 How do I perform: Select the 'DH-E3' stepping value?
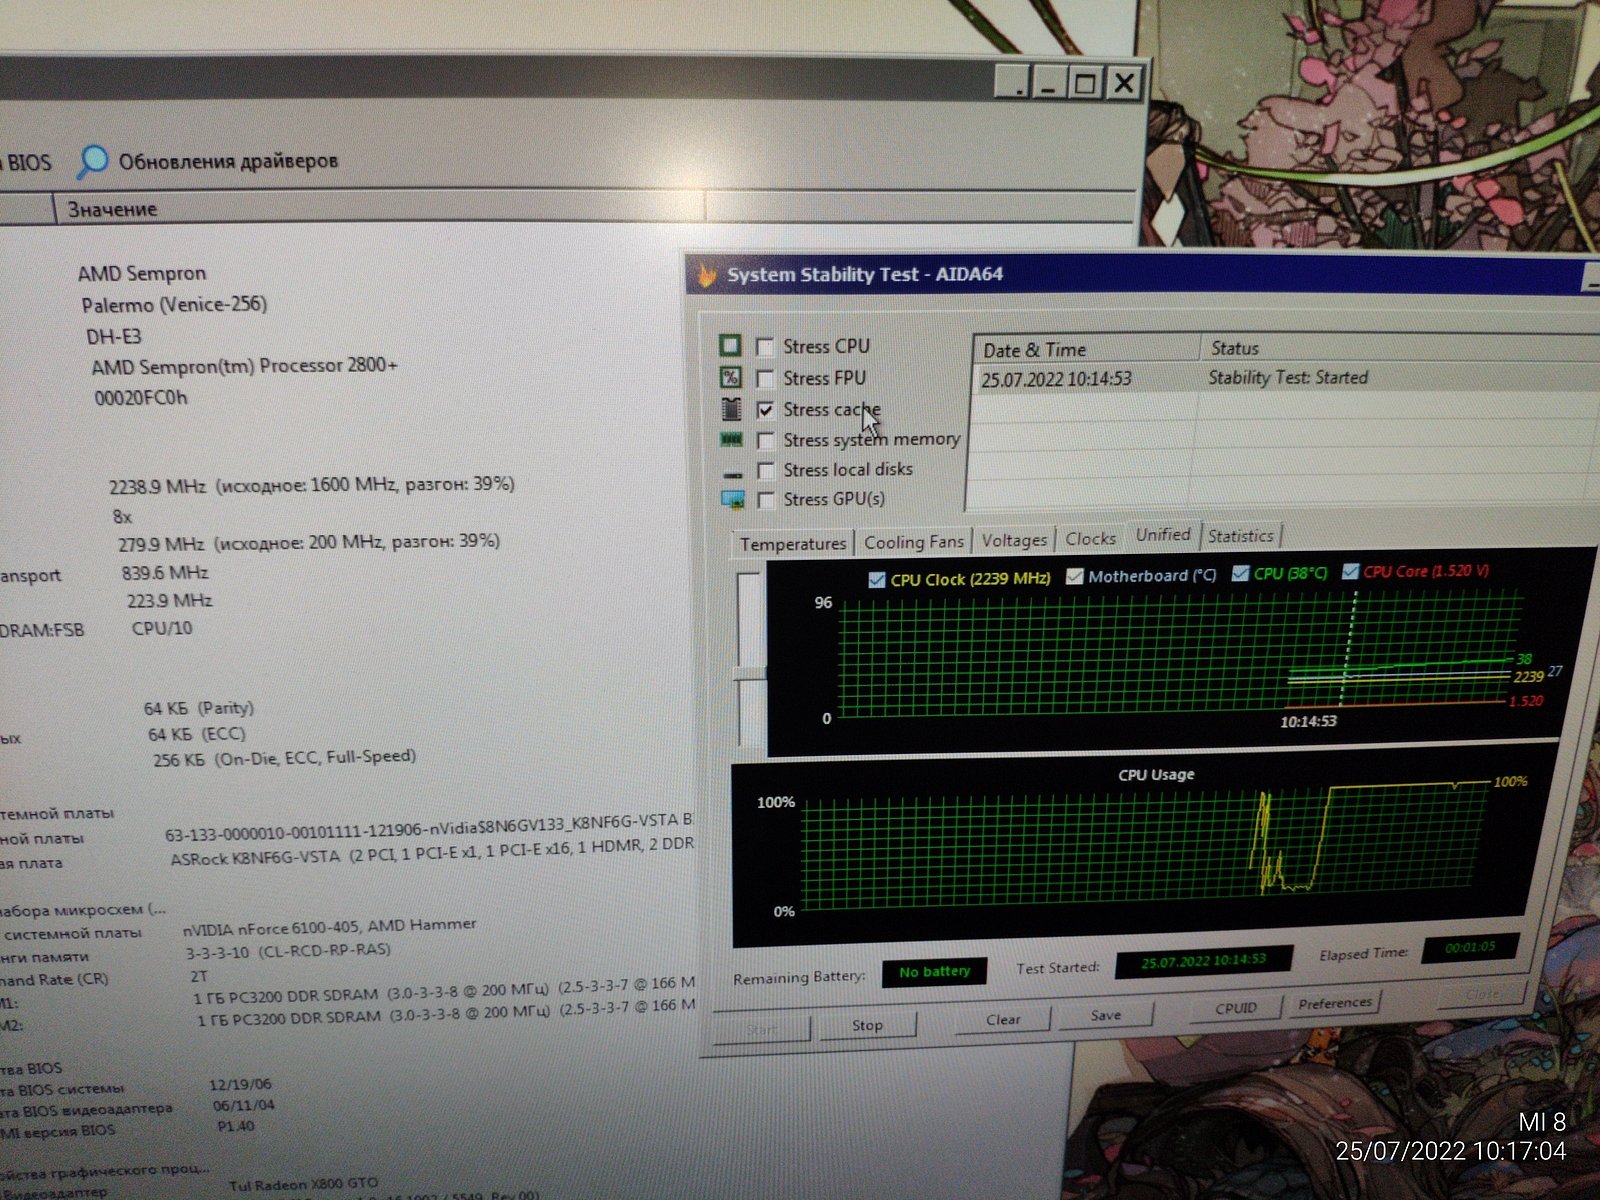click(114, 336)
